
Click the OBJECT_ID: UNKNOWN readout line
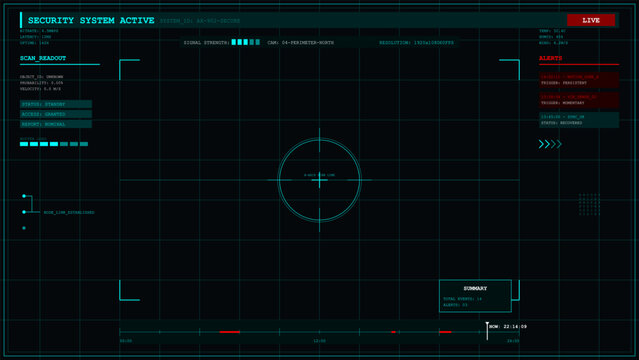[x=42, y=77]
